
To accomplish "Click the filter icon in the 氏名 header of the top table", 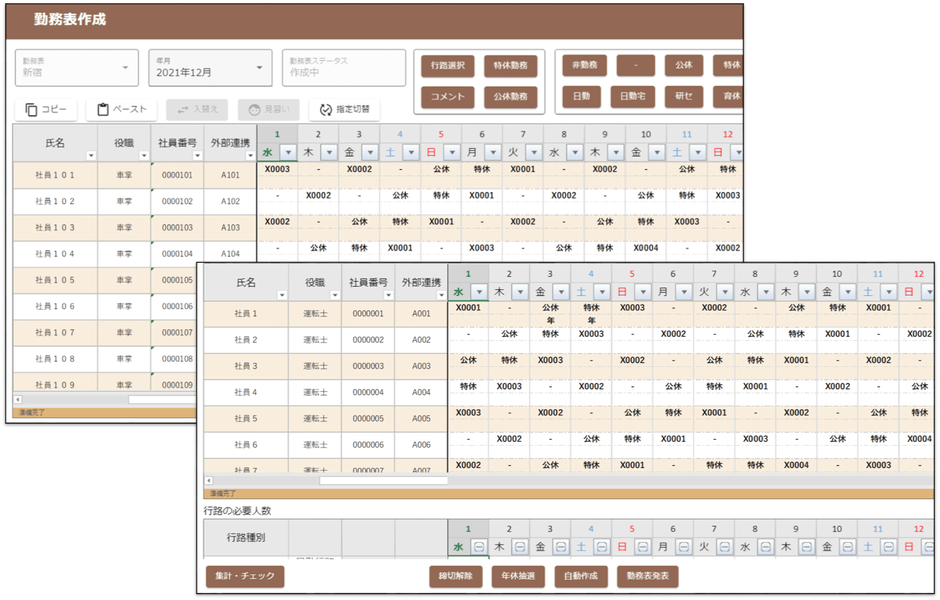I will tap(91, 156).
